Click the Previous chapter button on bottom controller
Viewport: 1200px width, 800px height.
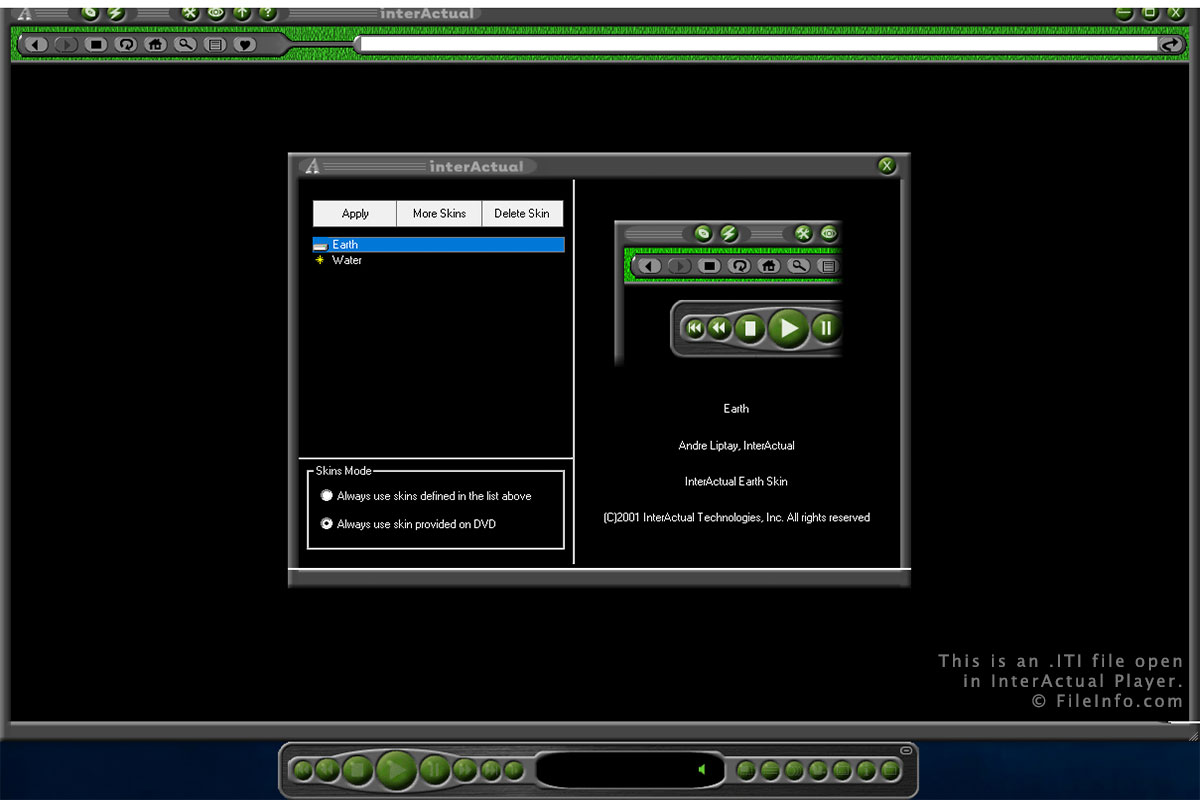(x=302, y=770)
